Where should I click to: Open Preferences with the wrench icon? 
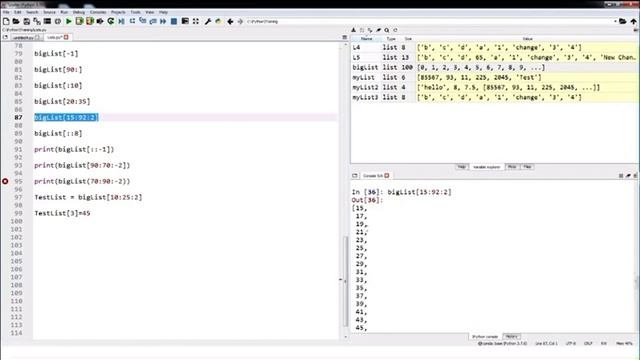pos(208,21)
